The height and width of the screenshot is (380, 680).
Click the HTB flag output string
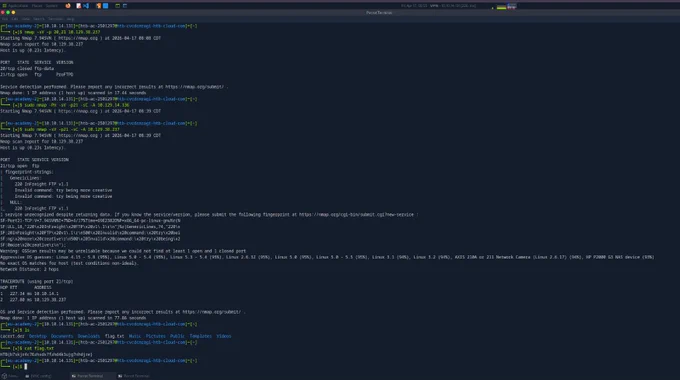point(46,354)
